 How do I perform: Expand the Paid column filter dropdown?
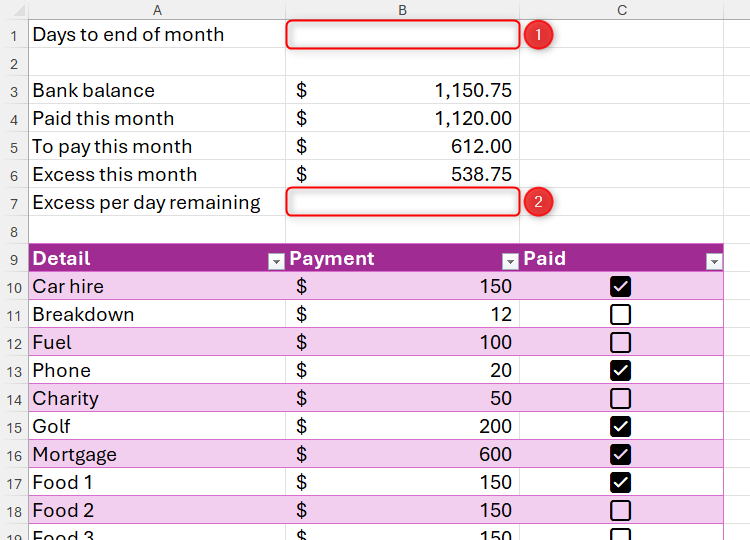pyautogui.click(x=714, y=261)
